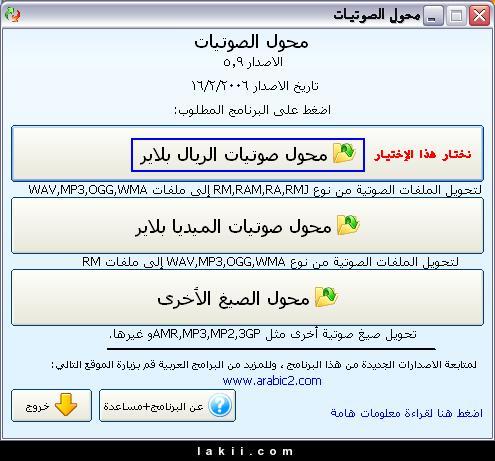Exit the program with the خروج button

51,406
